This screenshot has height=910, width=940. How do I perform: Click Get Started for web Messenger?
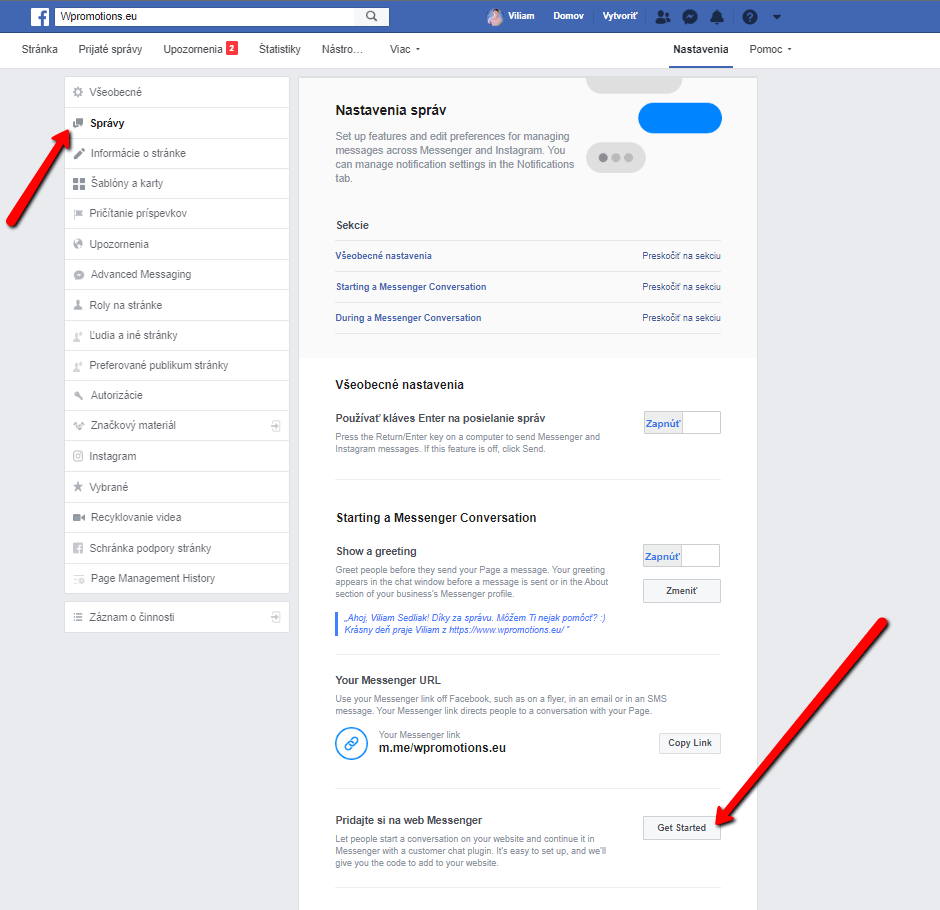[x=682, y=828]
